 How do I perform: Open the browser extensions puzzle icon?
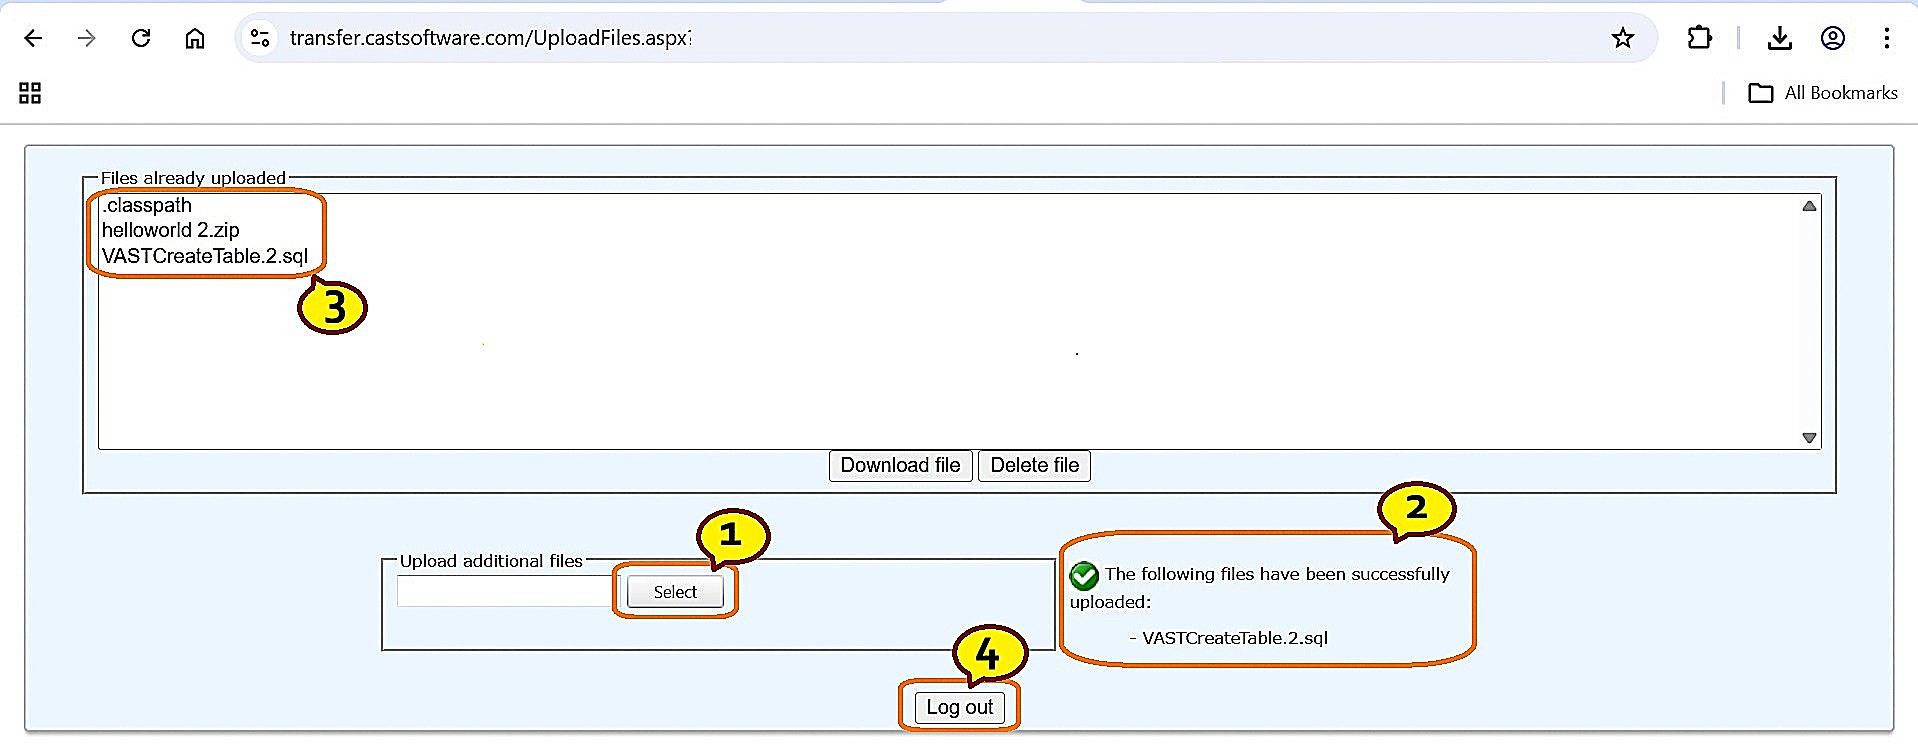coord(1699,38)
